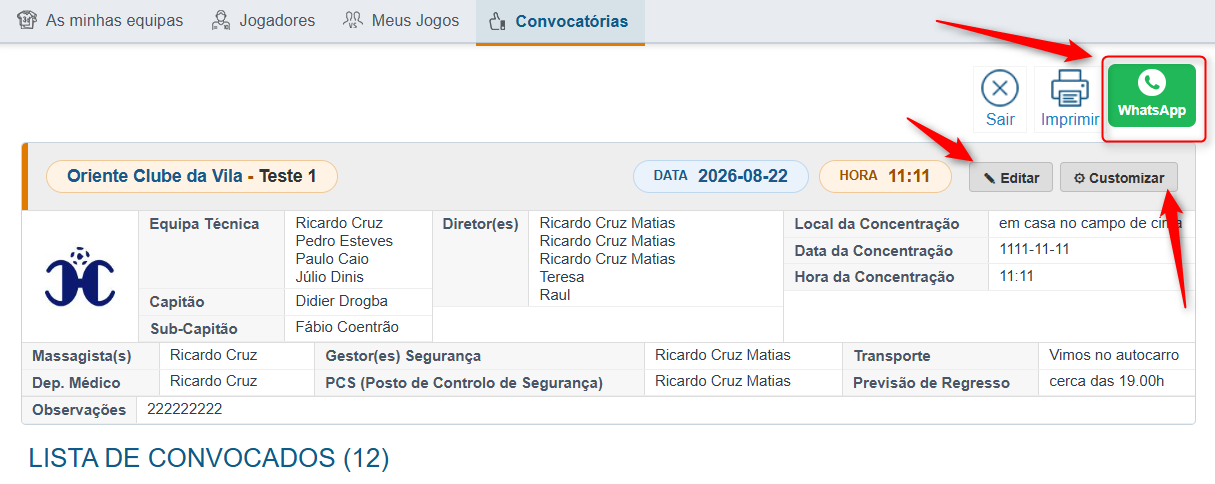Open the As minhas equipas tab
The image size is (1215, 484).
(x=100, y=21)
